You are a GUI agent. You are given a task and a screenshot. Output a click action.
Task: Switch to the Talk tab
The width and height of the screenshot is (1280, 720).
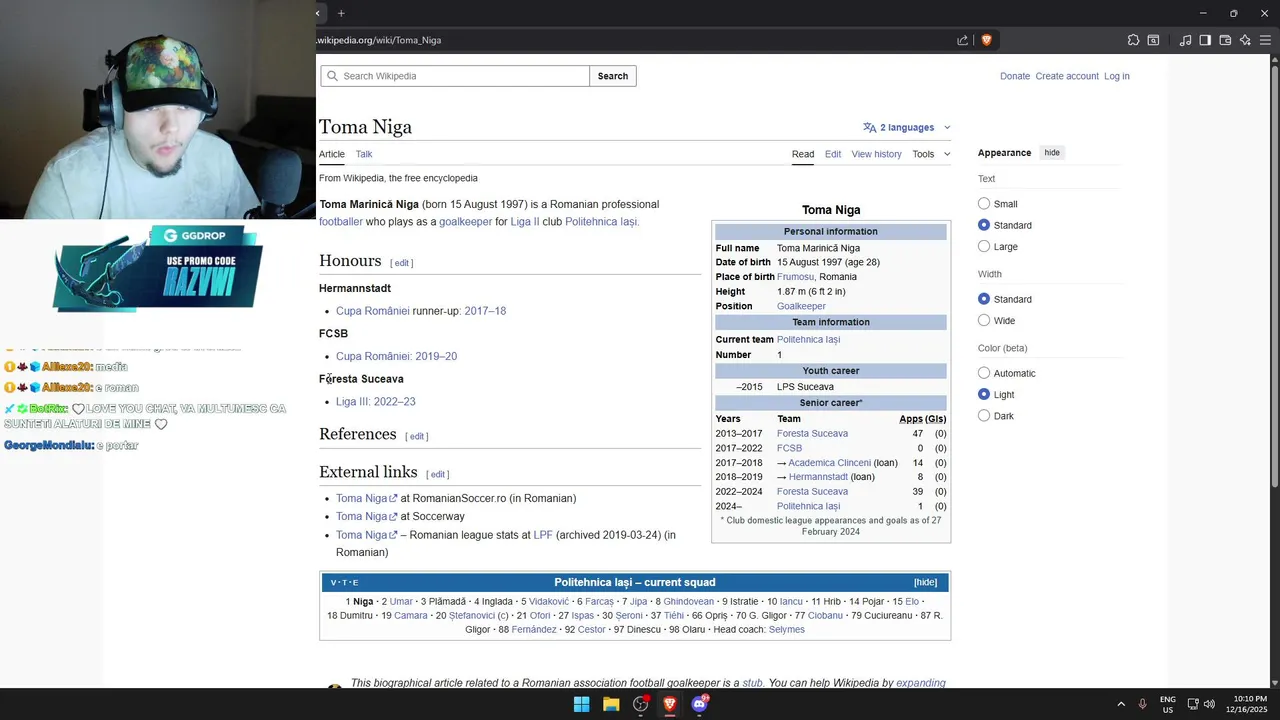pos(364,154)
